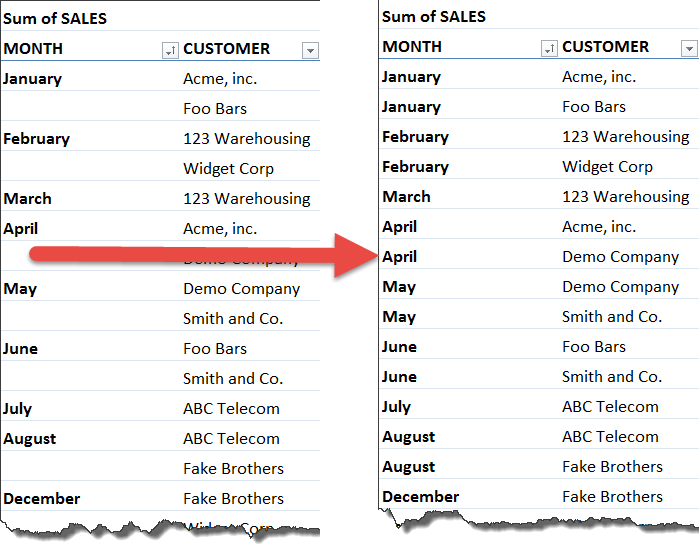
Task: Select the repeated April cell beside Demo Company
Action: tap(399, 257)
